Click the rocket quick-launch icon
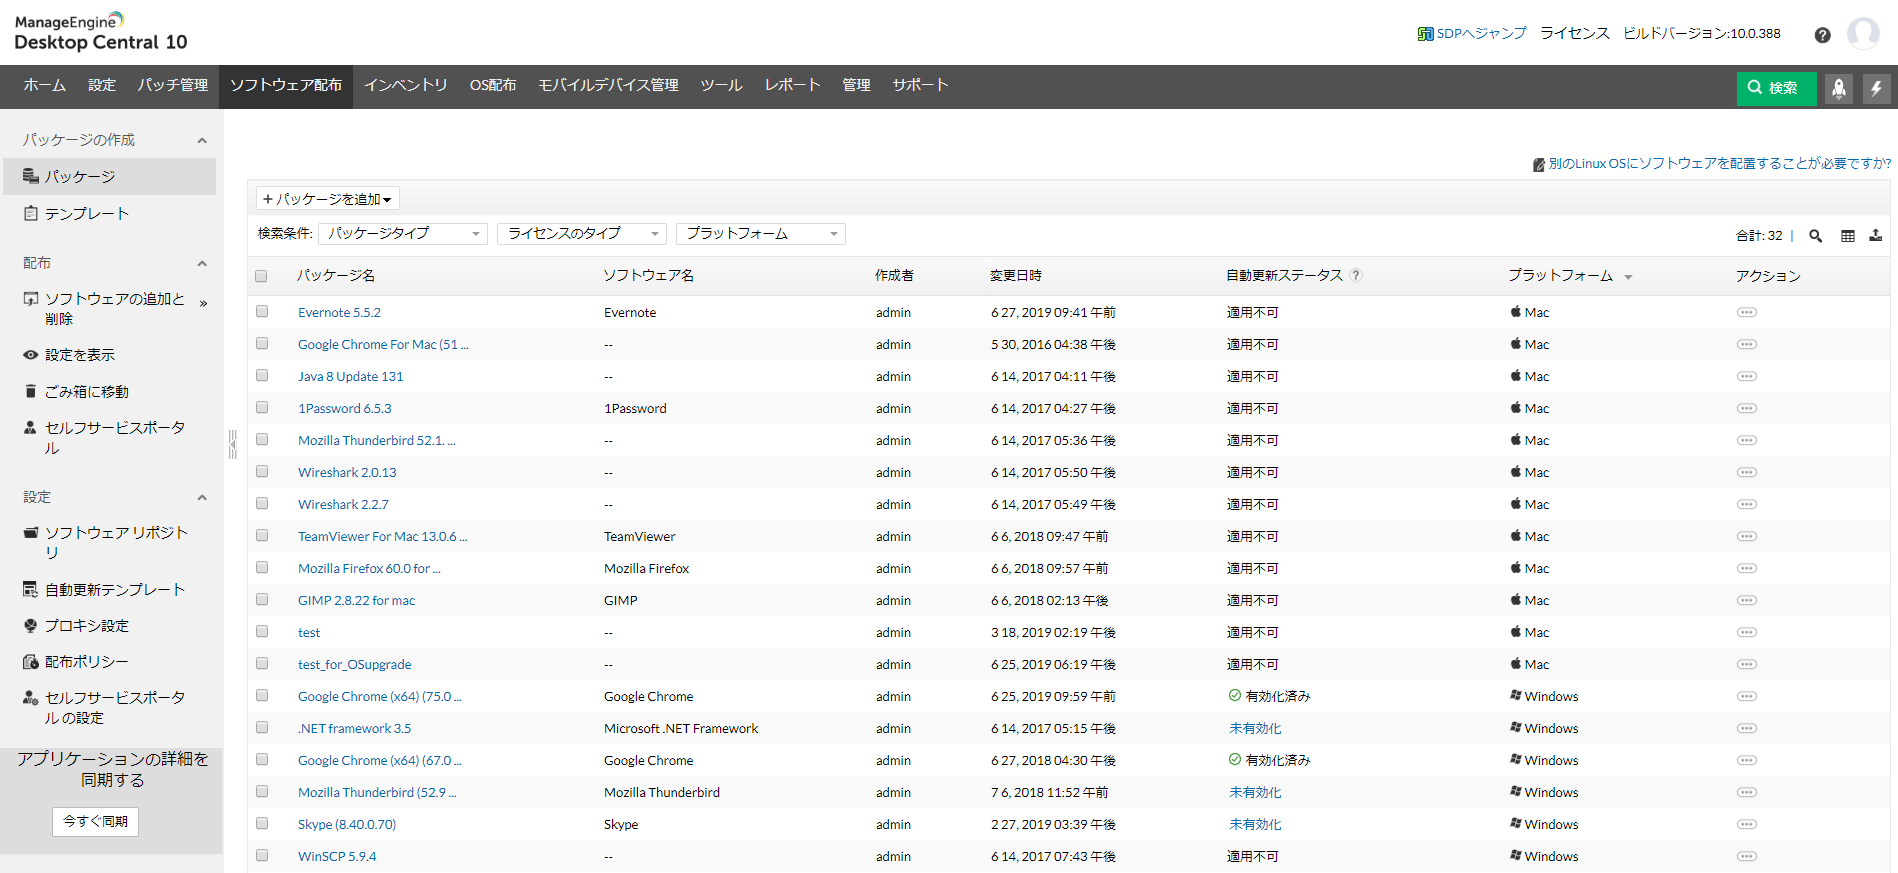This screenshot has width=1898, height=873. click(1838, 88)
